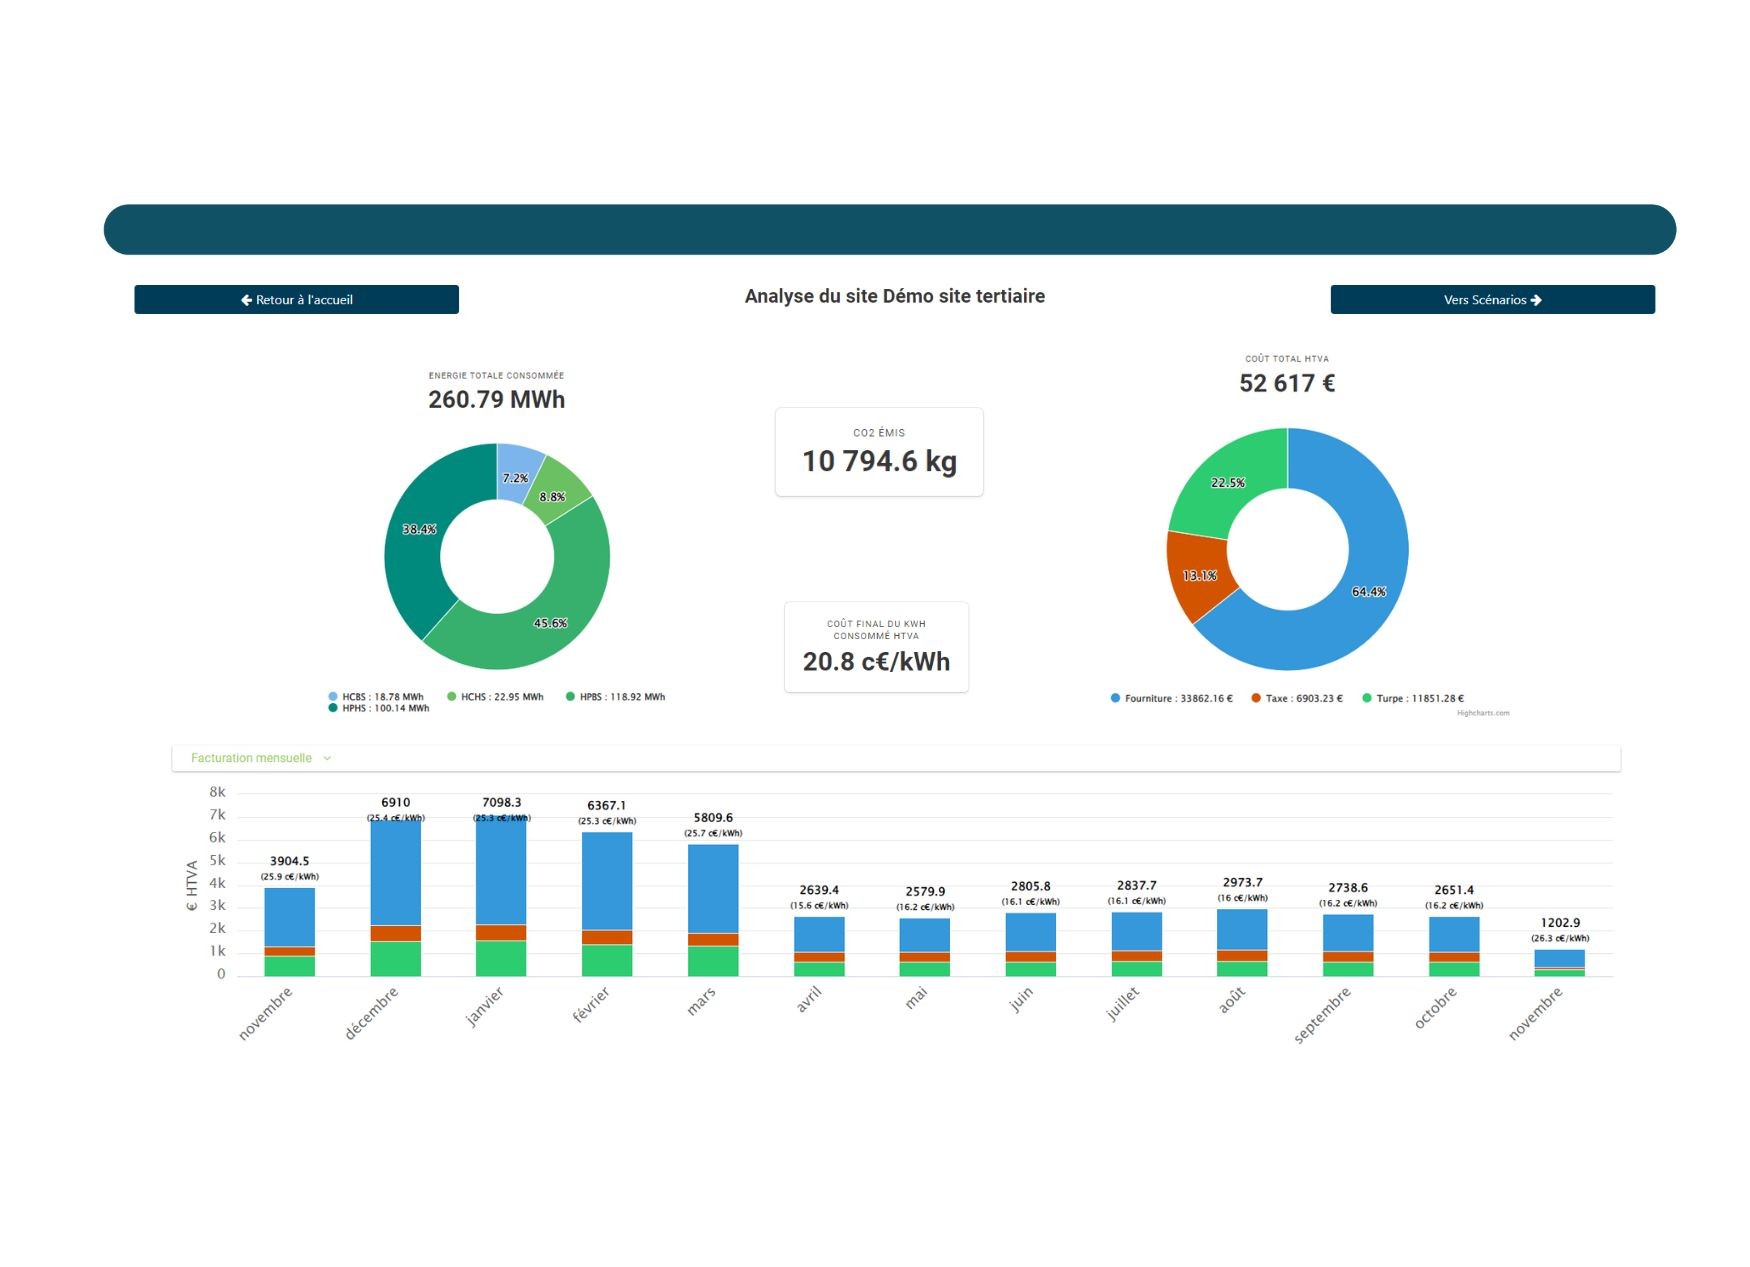Open the Highcharts.com credit link
This screenshot has width=1750, height=1267.
[1483, 713]
